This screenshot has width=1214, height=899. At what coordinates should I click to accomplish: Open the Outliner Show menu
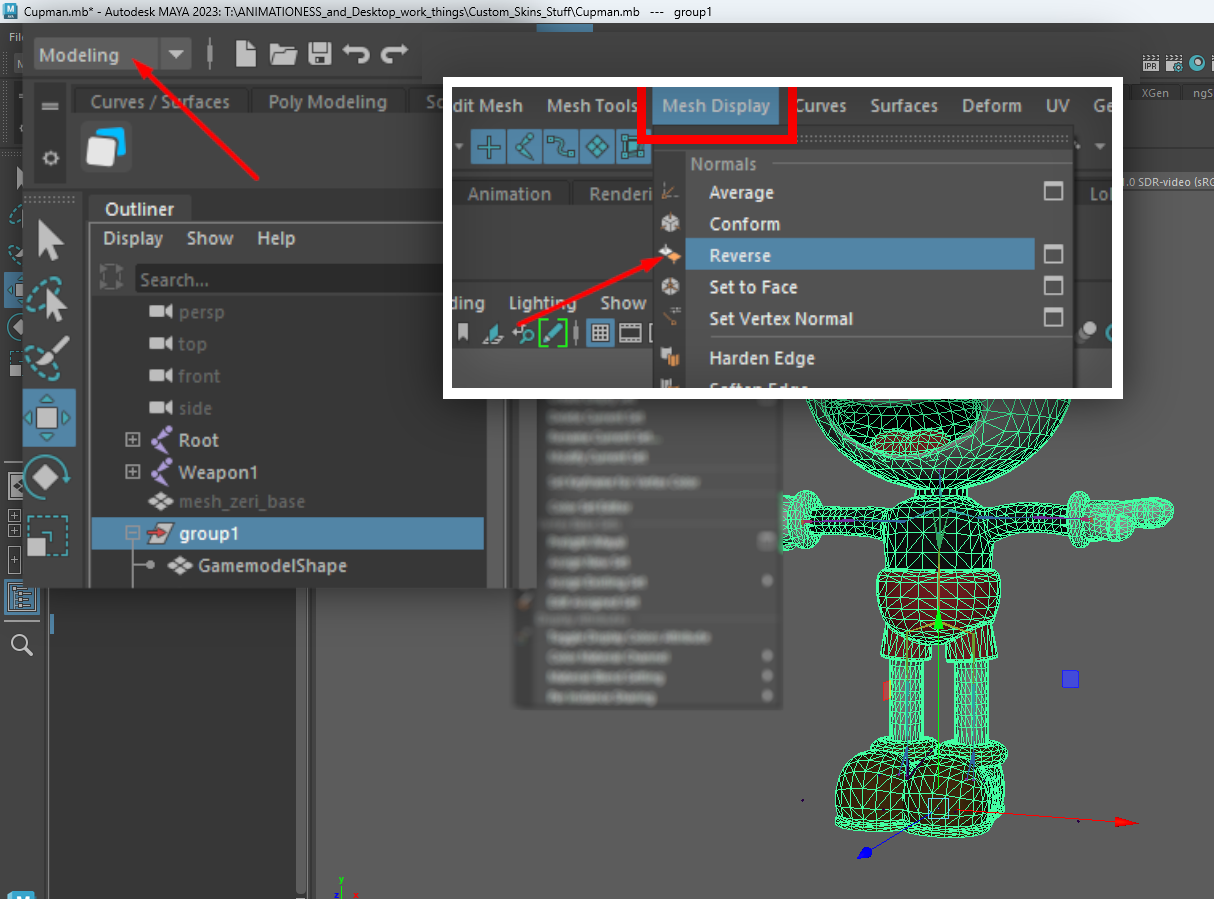[210, 238]
